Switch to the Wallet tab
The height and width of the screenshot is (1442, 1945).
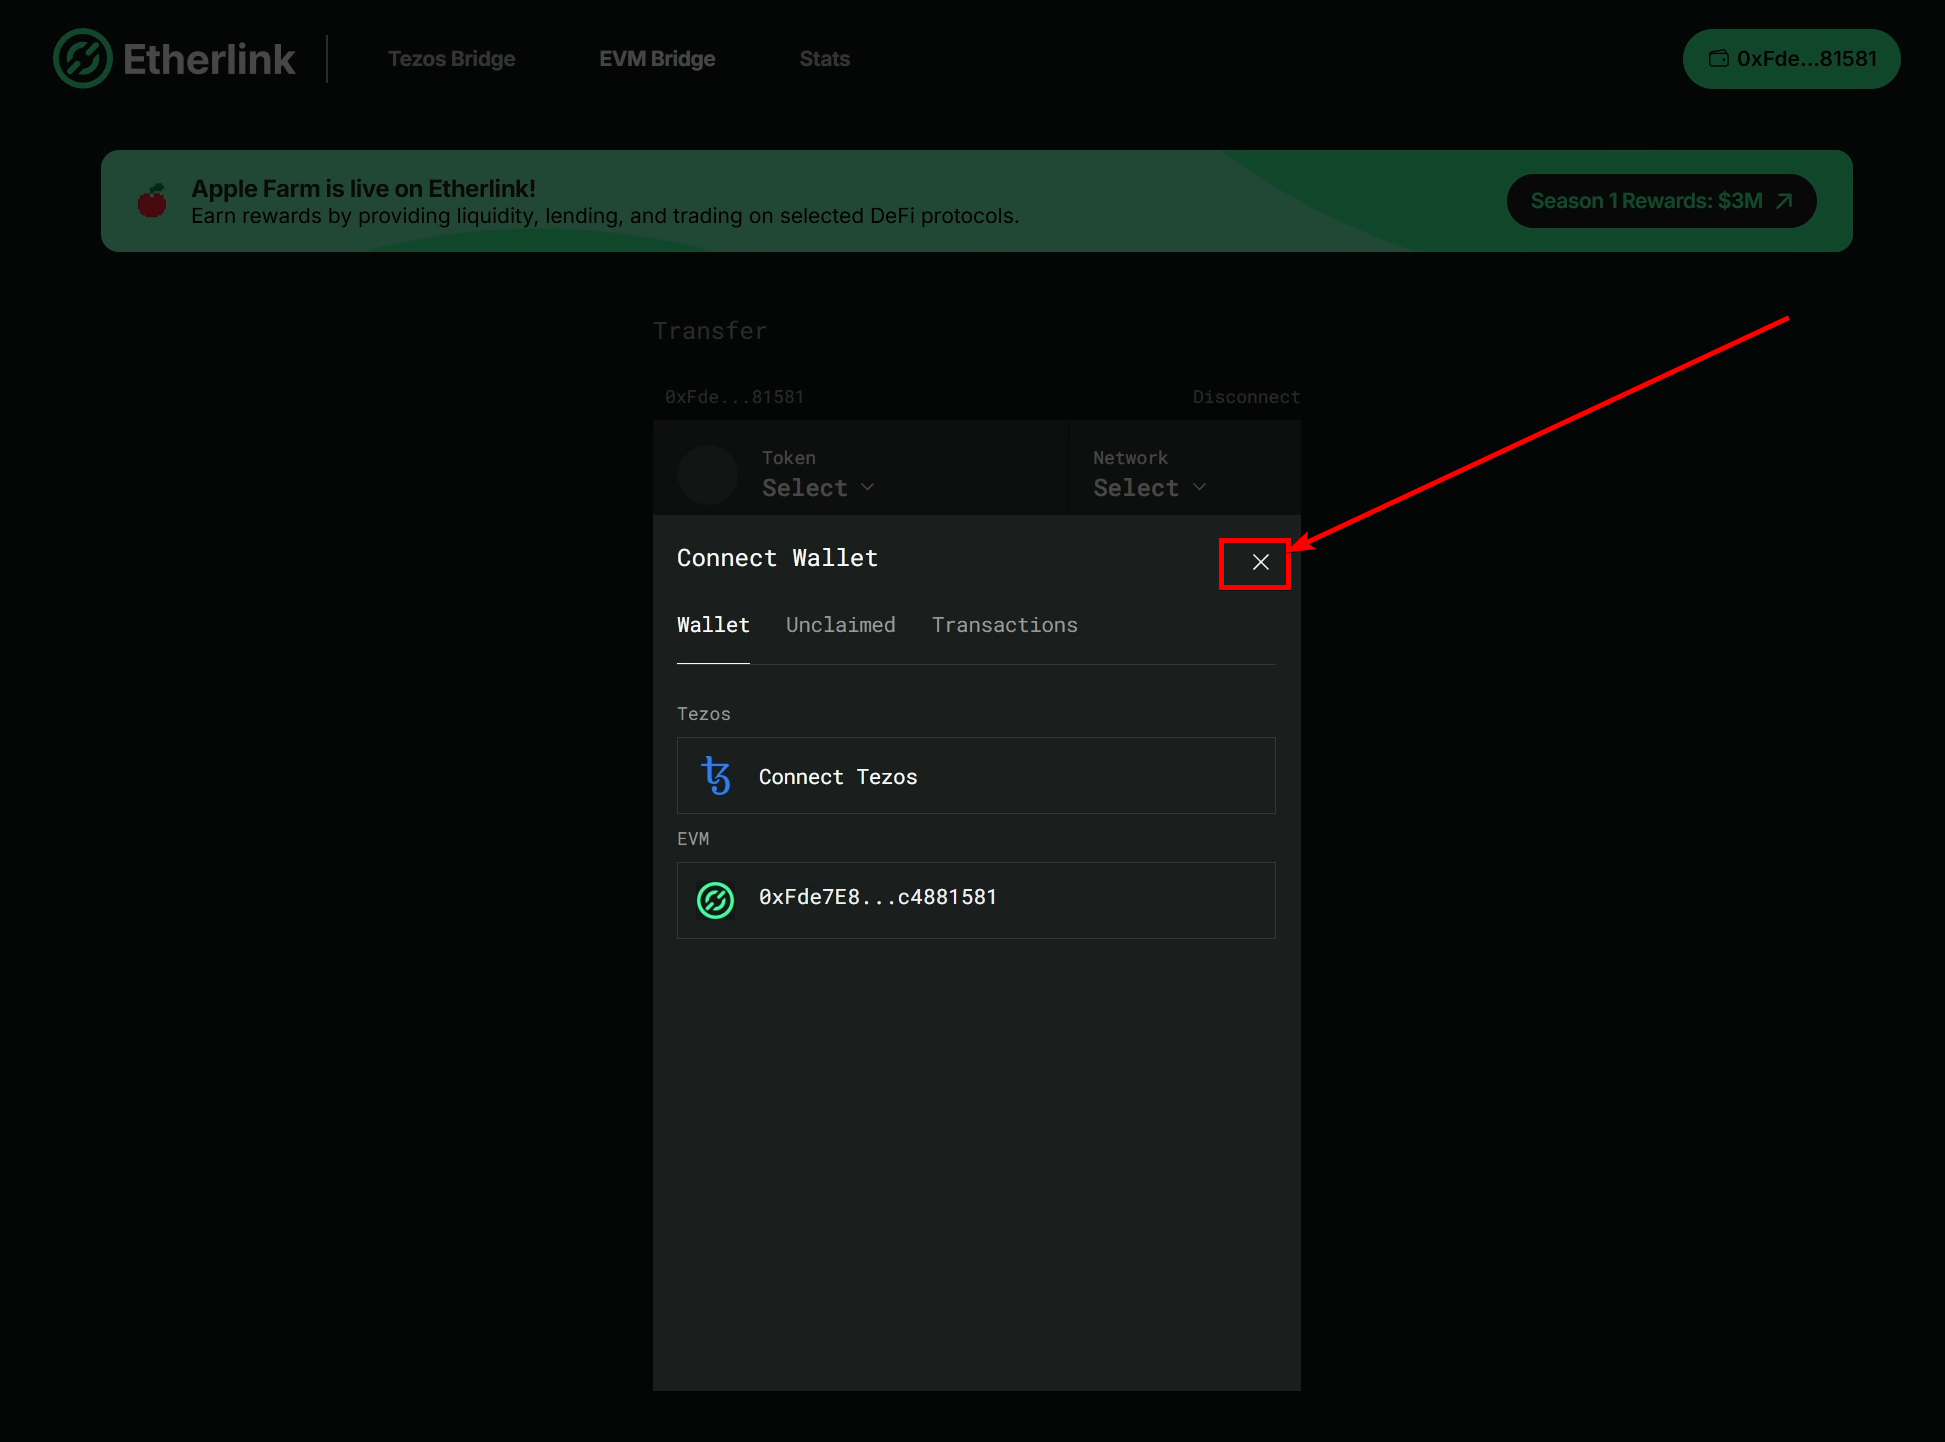[x=713, y=625]
